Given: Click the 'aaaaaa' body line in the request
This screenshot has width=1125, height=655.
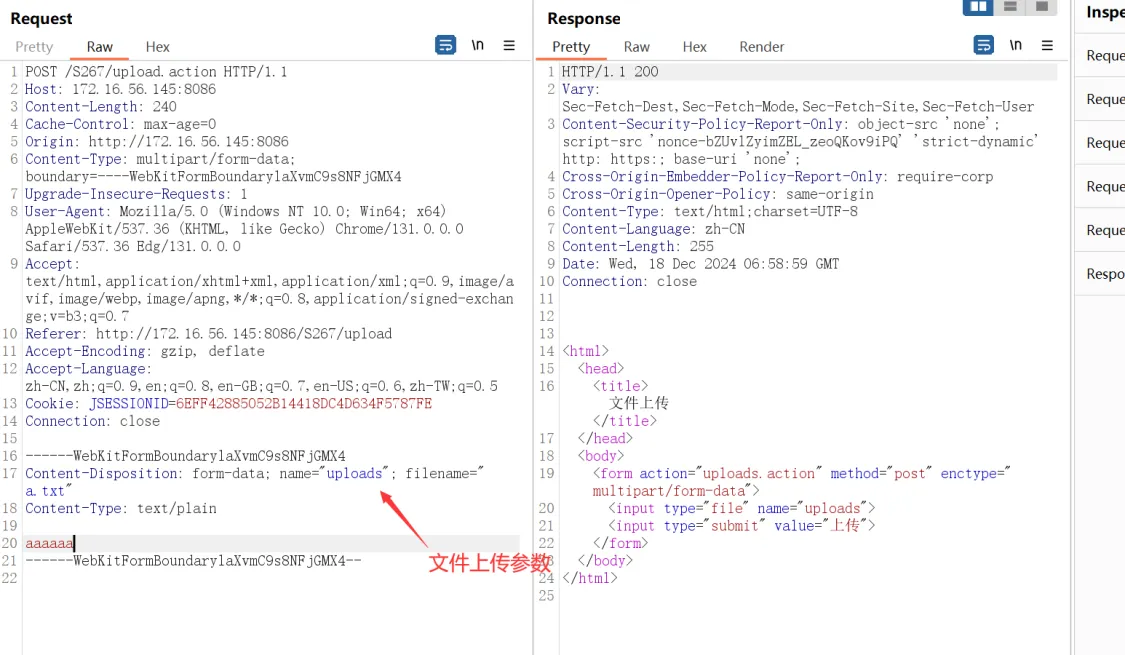Looking at the screenshot, I should pyautogui.click(x=49, y=543).
